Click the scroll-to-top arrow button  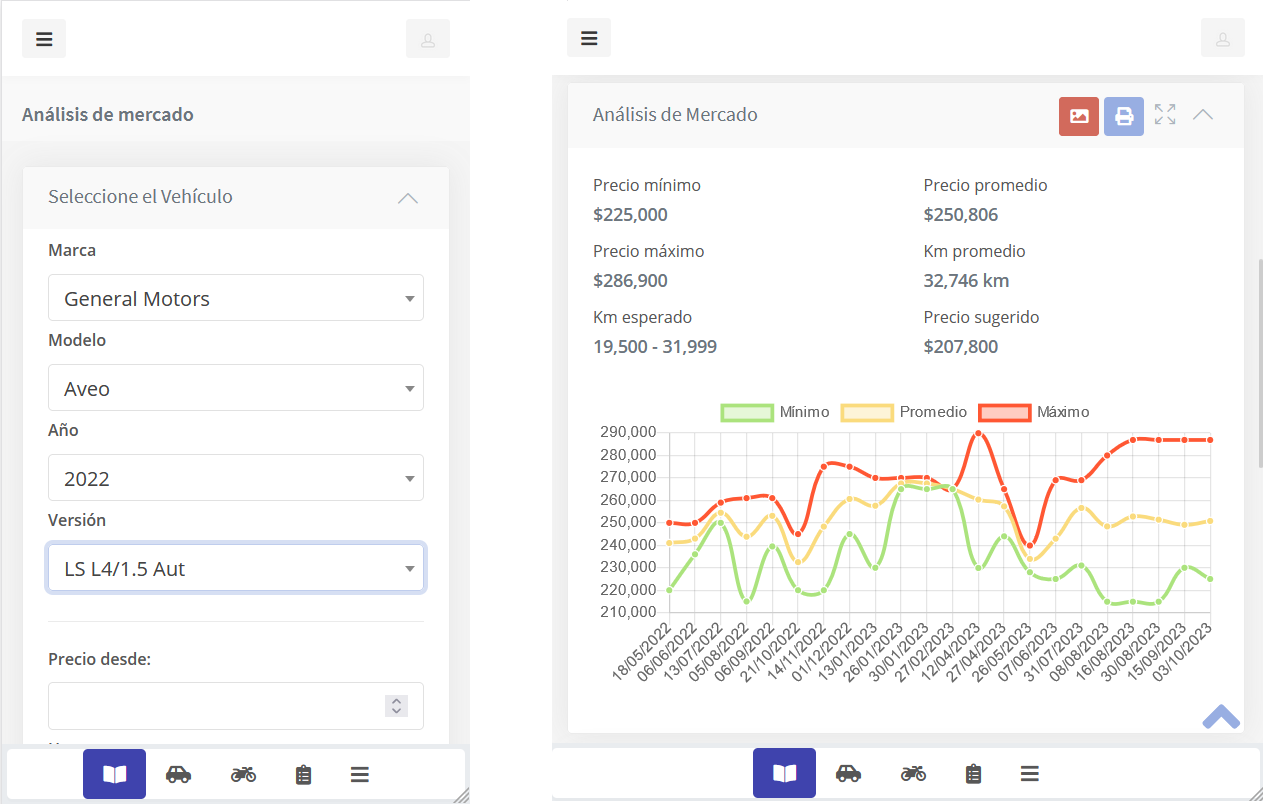tap(1221, 716)
